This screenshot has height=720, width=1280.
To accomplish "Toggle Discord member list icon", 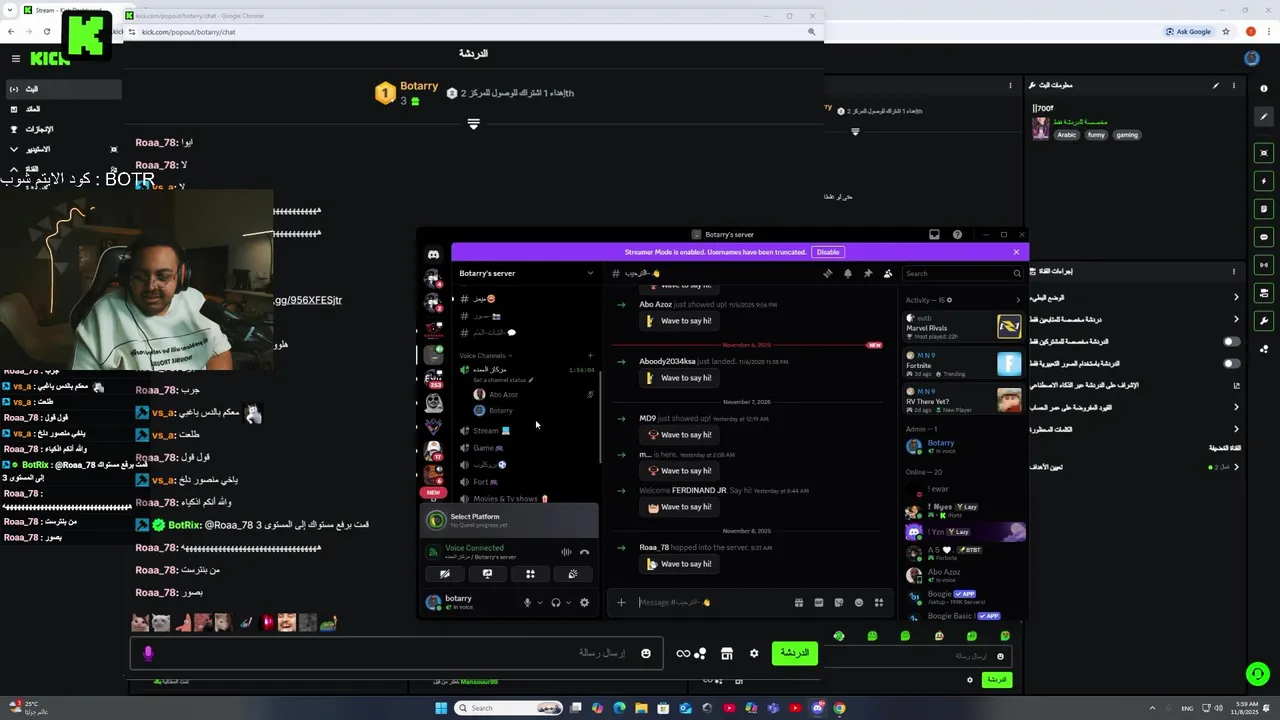I will point(888,273).
